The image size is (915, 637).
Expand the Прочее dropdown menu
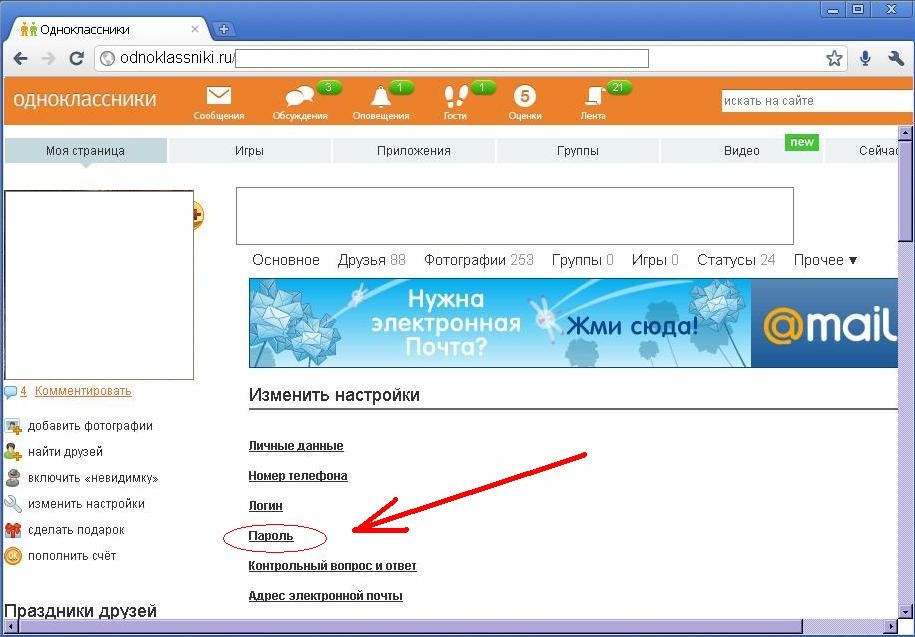tap(825, 260)
